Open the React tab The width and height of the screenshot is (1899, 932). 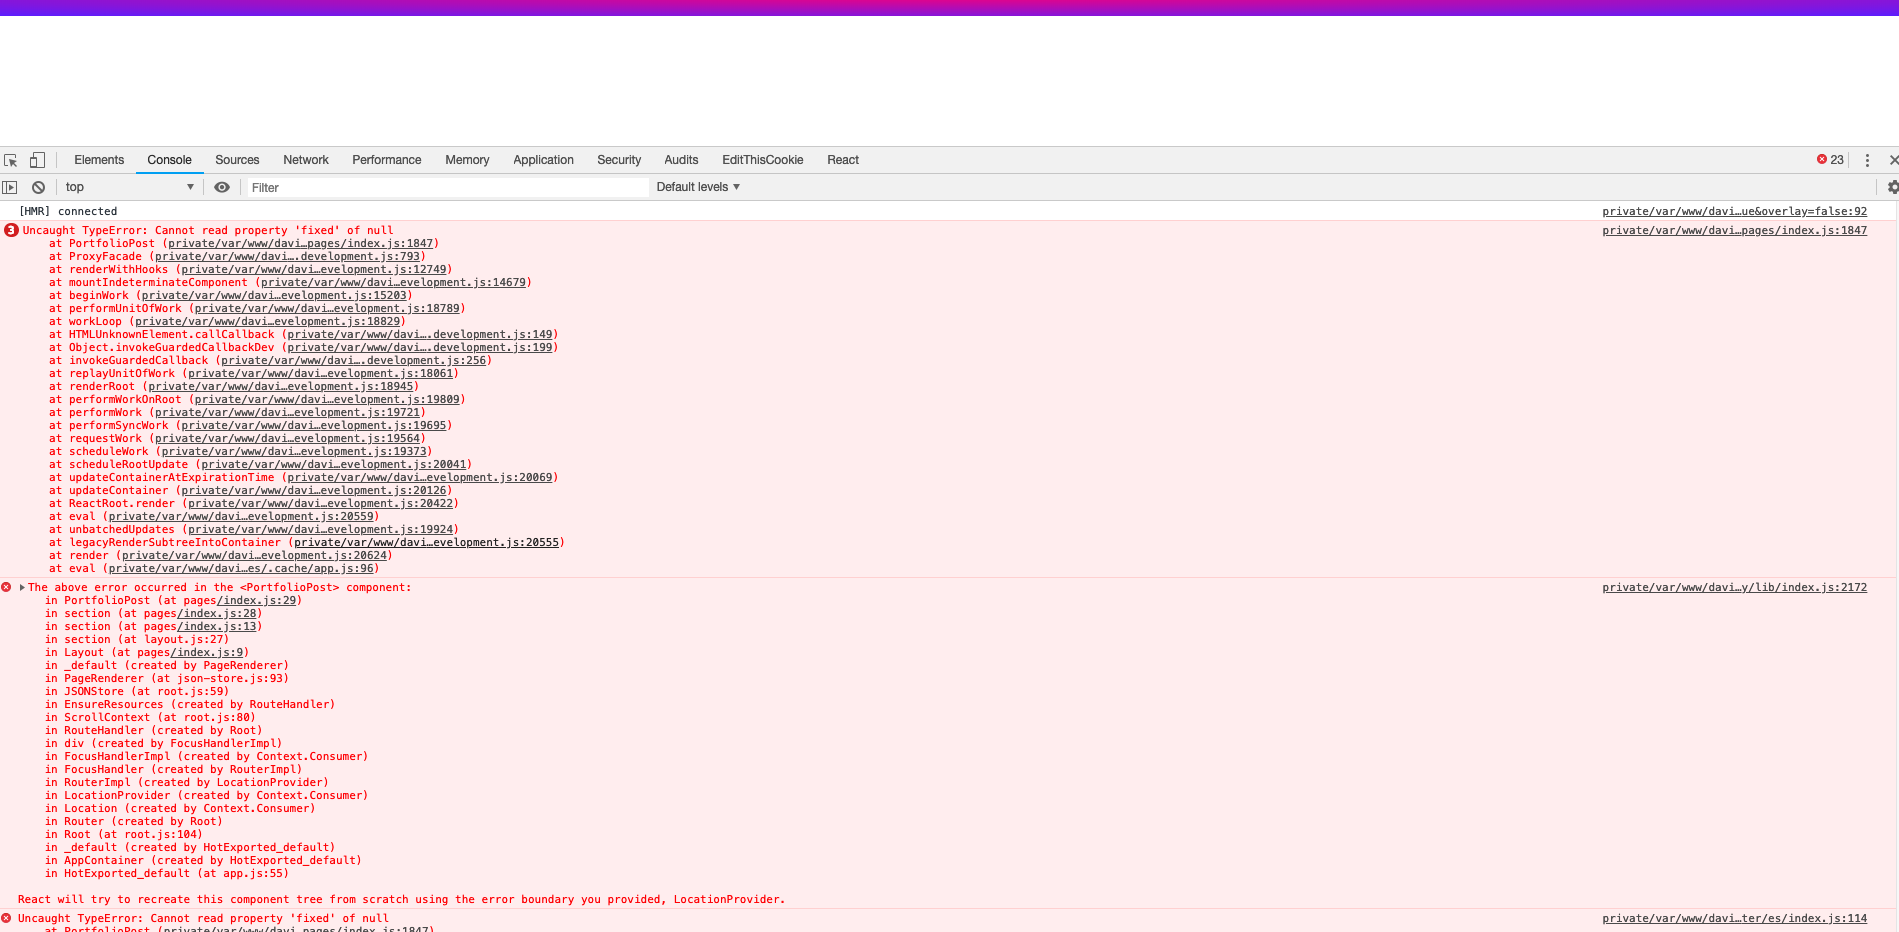coord(842,160)
